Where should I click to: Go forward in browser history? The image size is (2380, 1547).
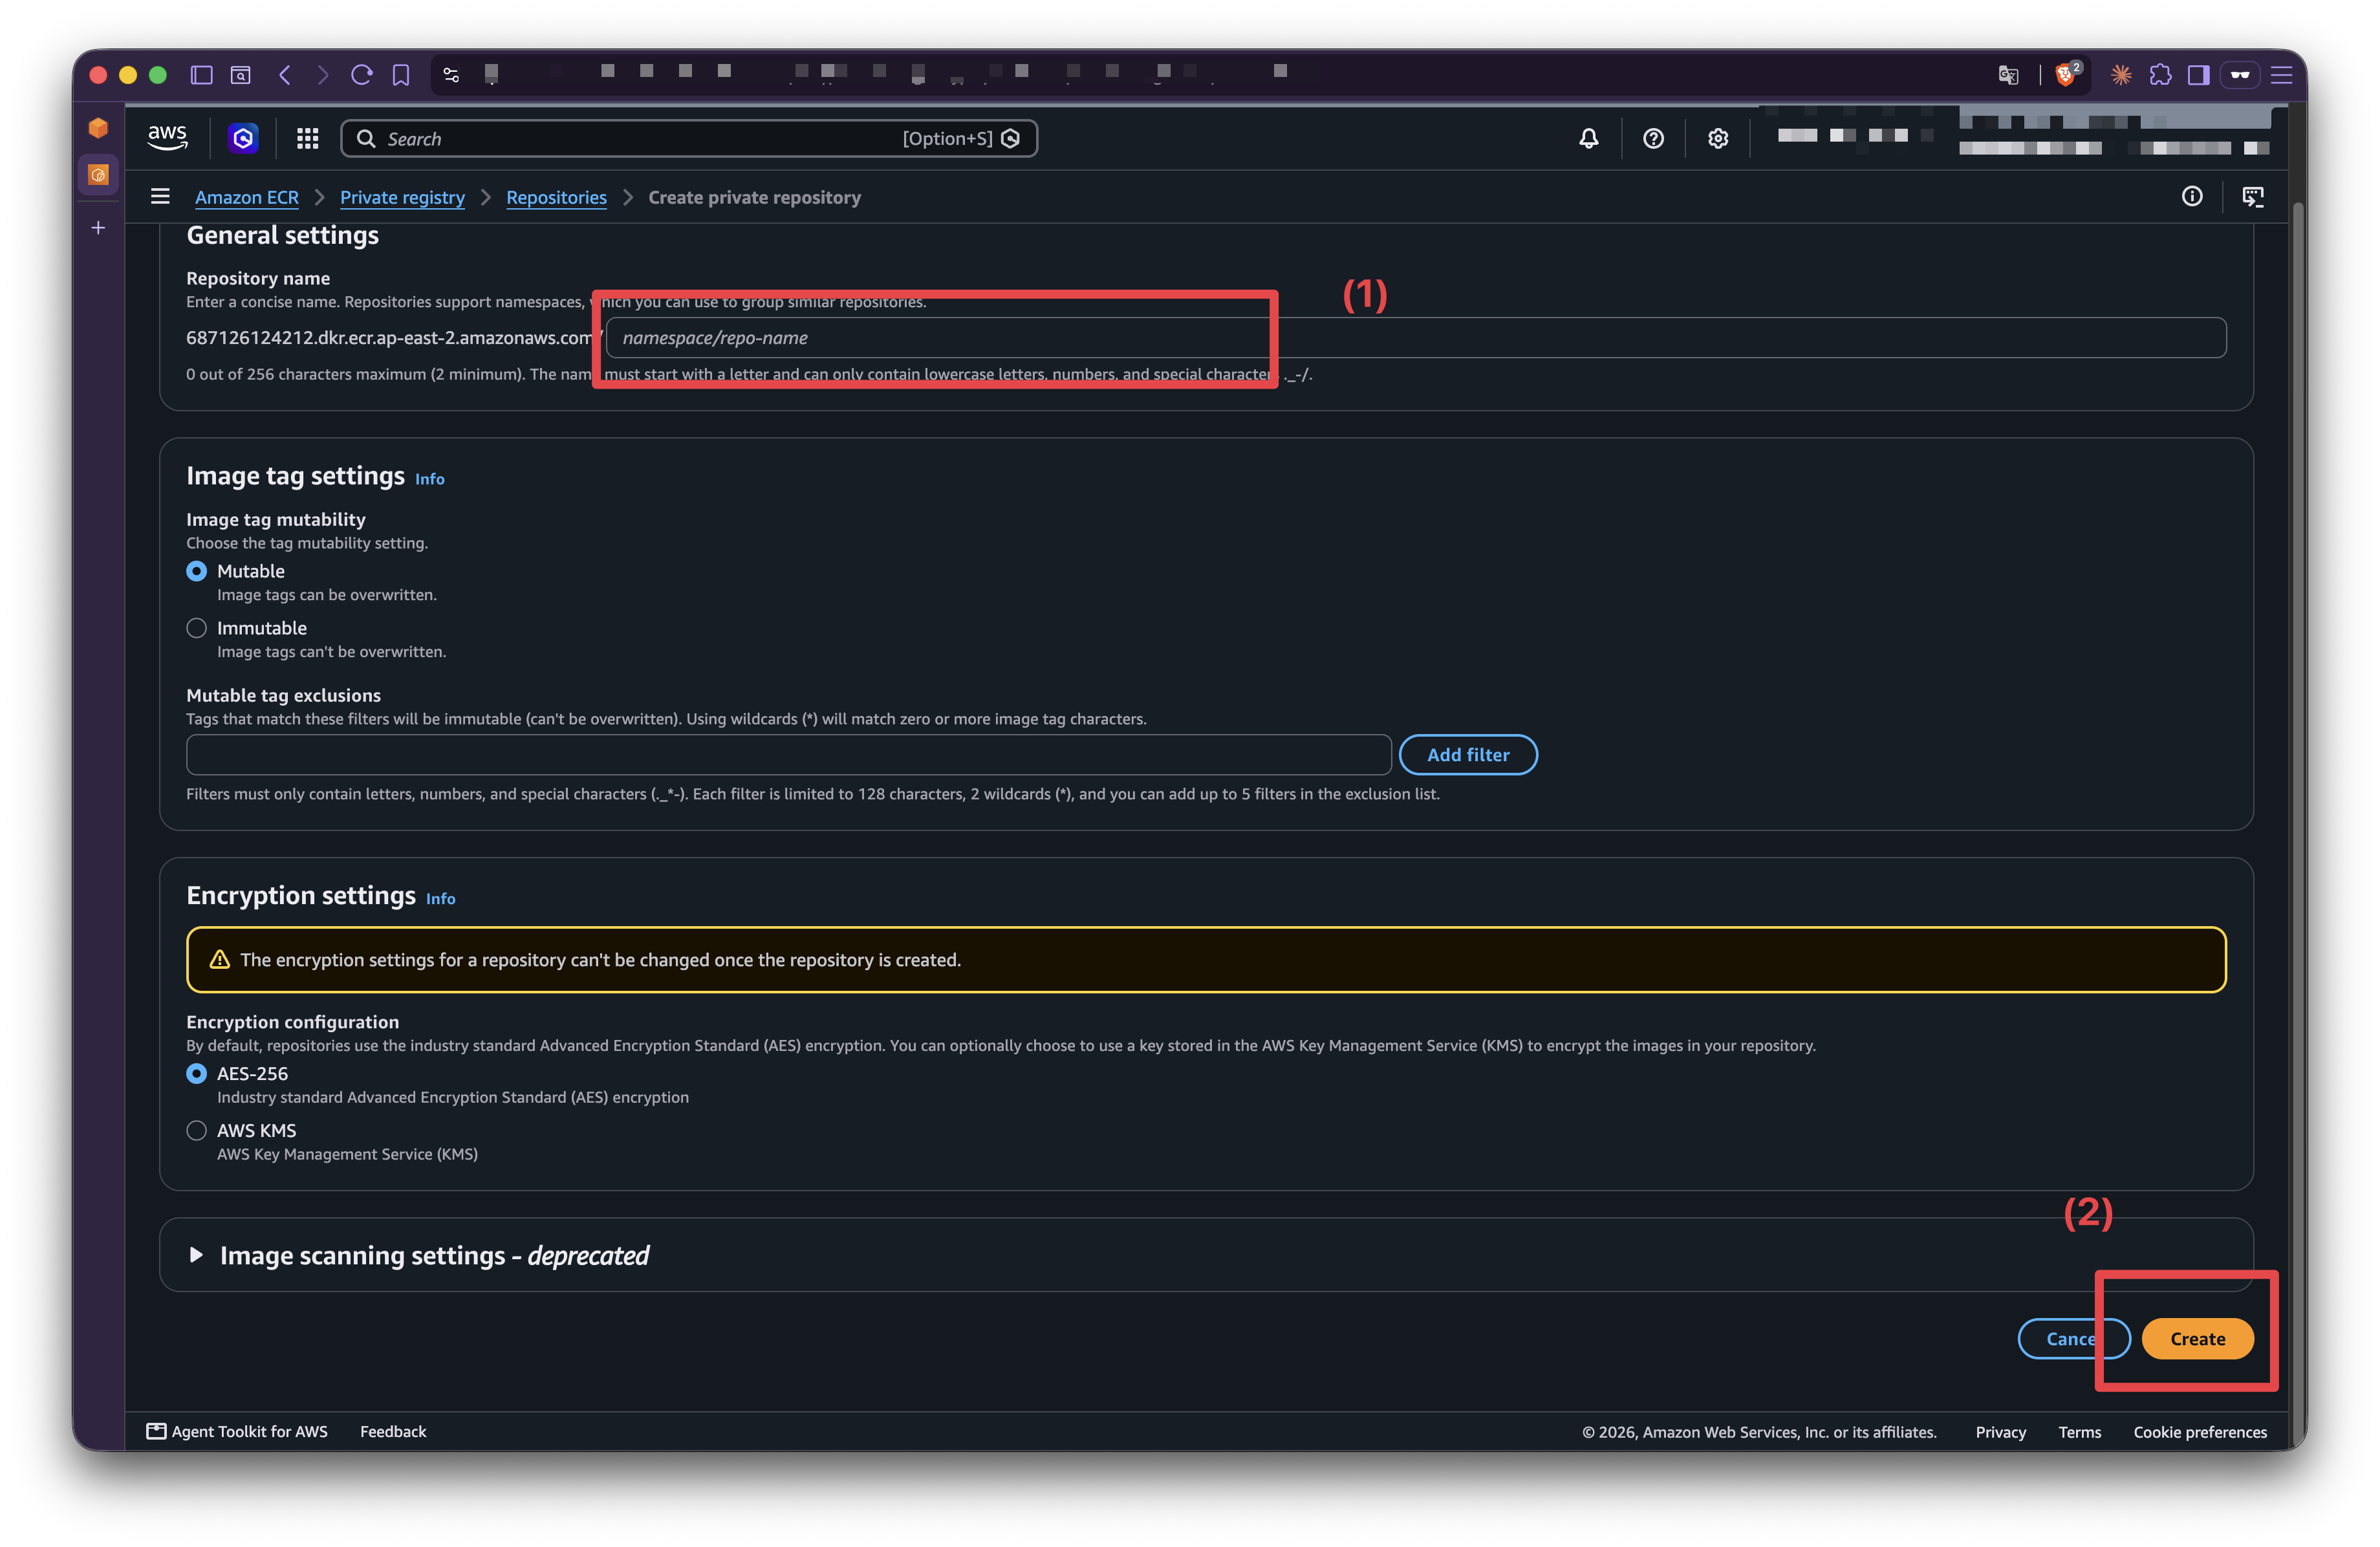322,75
